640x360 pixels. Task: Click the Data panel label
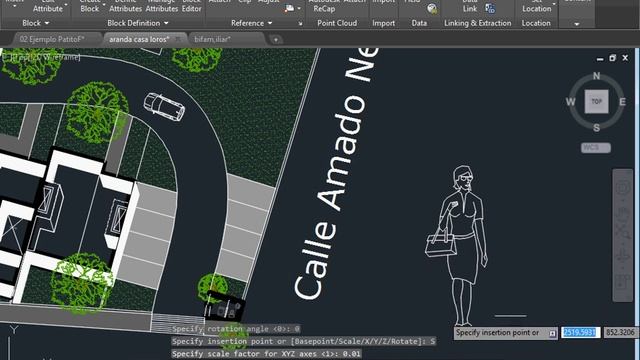[x=419, y=23]
